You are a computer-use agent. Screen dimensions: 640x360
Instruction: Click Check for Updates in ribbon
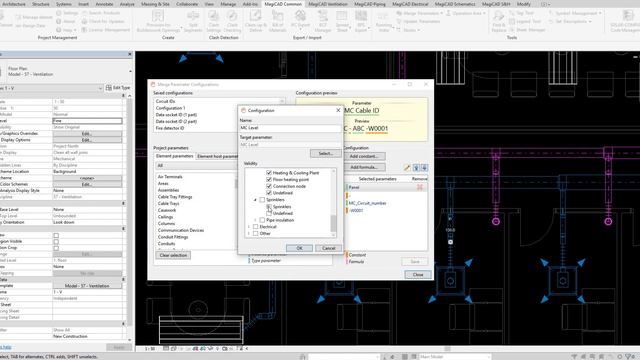103,21
